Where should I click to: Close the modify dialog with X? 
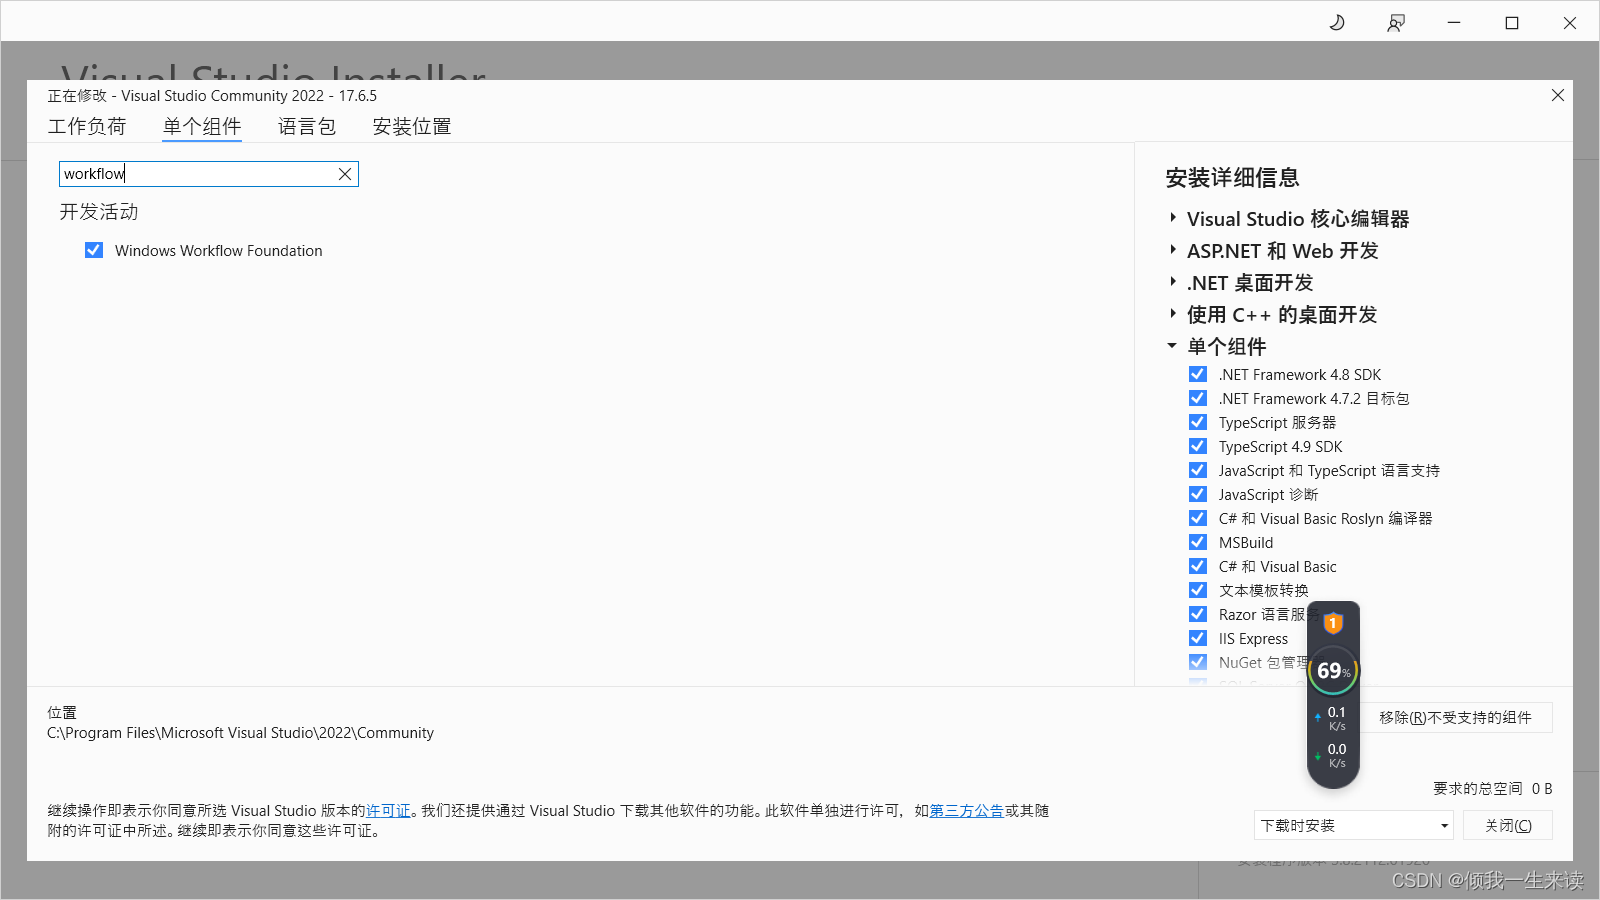pyautogui.click(x=1558, y=95)
